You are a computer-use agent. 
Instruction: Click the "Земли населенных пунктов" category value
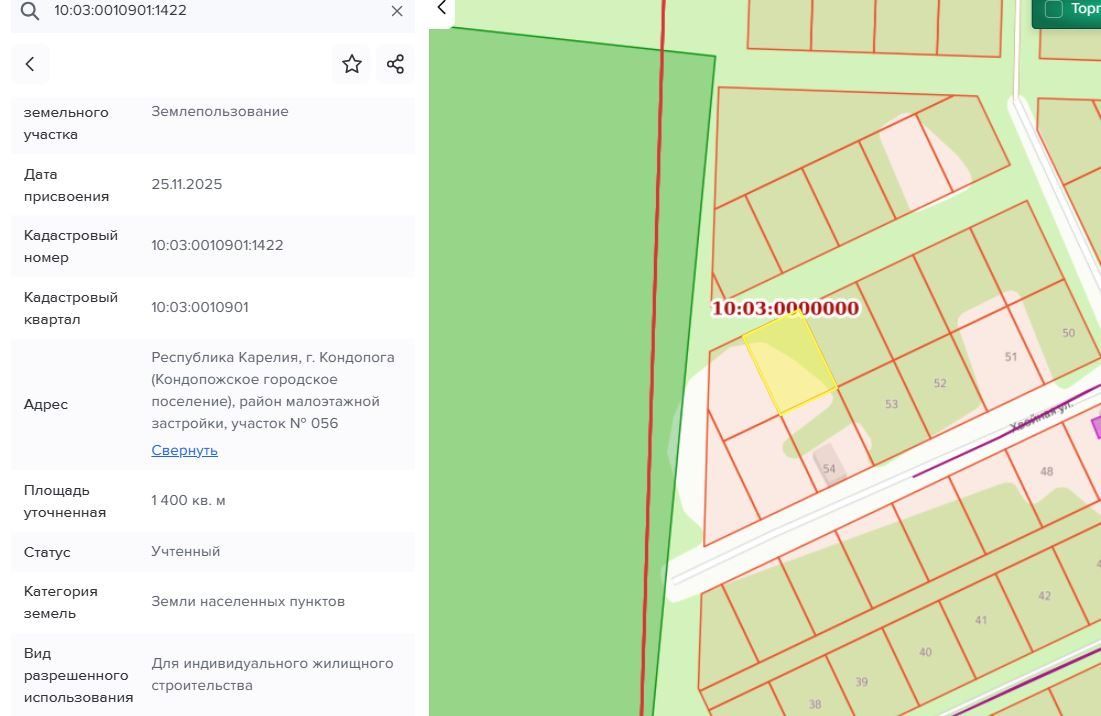point(248,602)
